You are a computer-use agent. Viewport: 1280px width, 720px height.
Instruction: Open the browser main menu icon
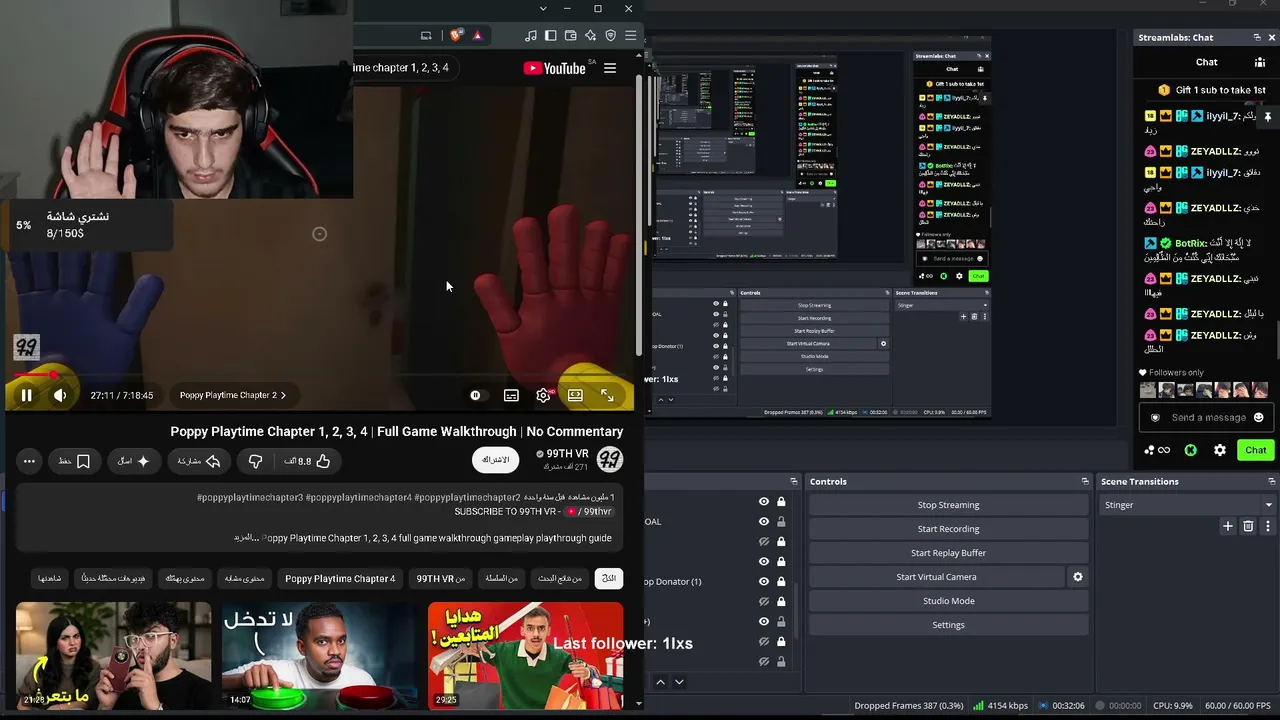[x=630, y=36]
